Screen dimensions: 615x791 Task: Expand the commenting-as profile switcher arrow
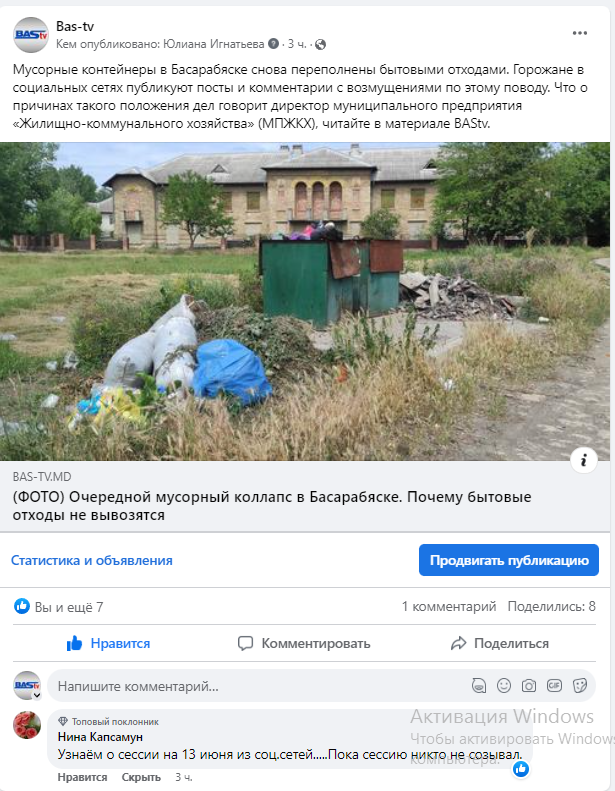pyautogui.click(x=37, y=695)
